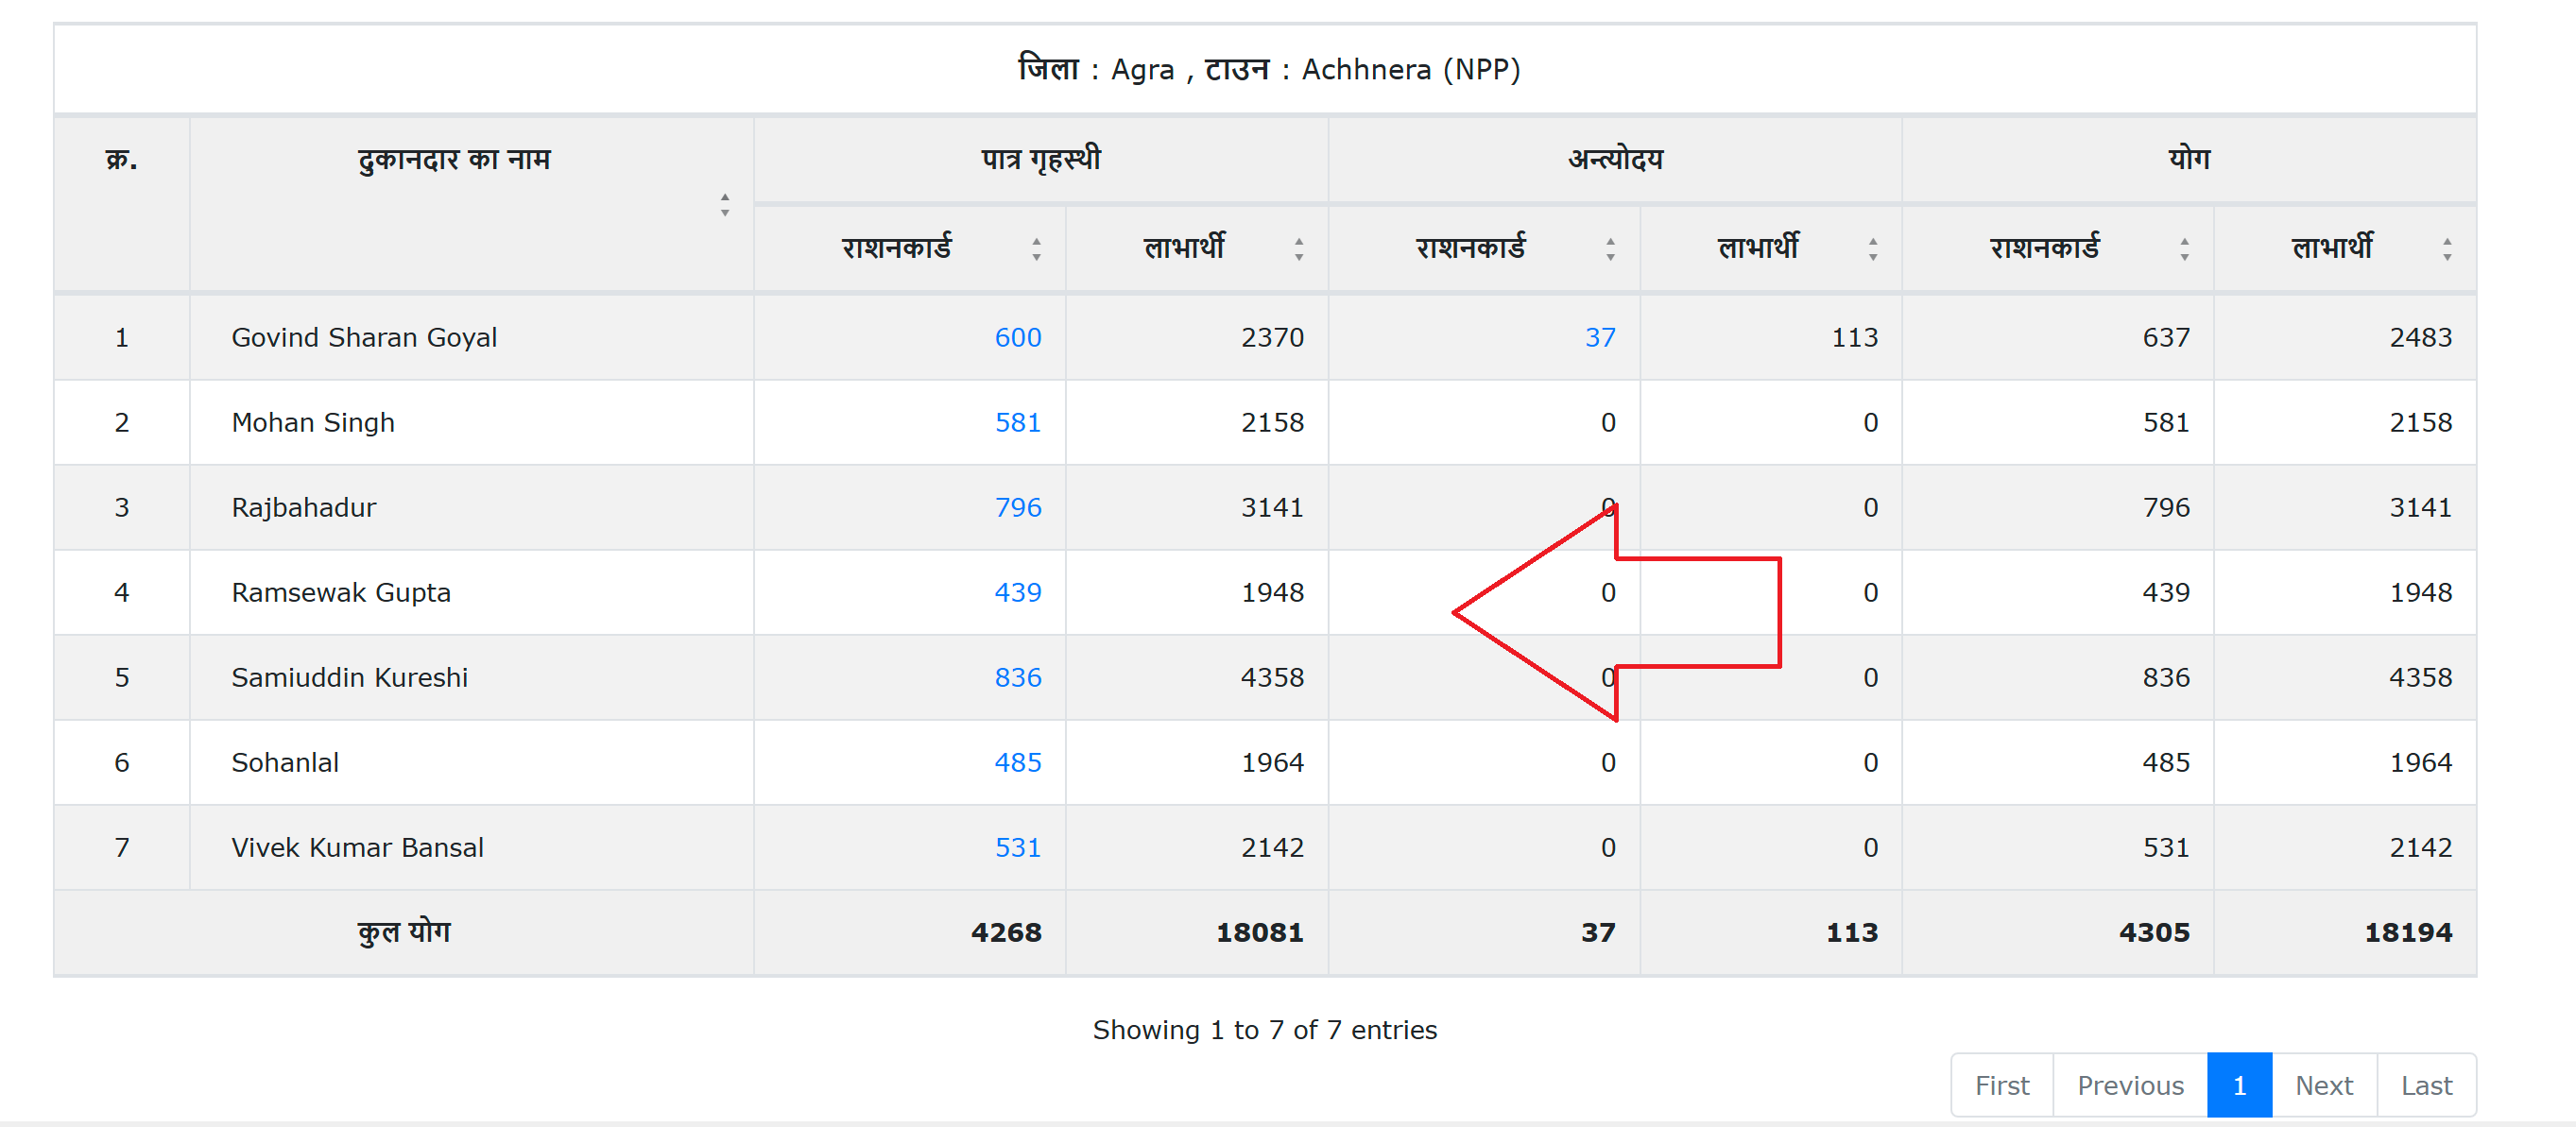The height and width of the screenshot is (1127, 2576).
Task: Jump to Last page in pagination
Action: (2426, 1085)
